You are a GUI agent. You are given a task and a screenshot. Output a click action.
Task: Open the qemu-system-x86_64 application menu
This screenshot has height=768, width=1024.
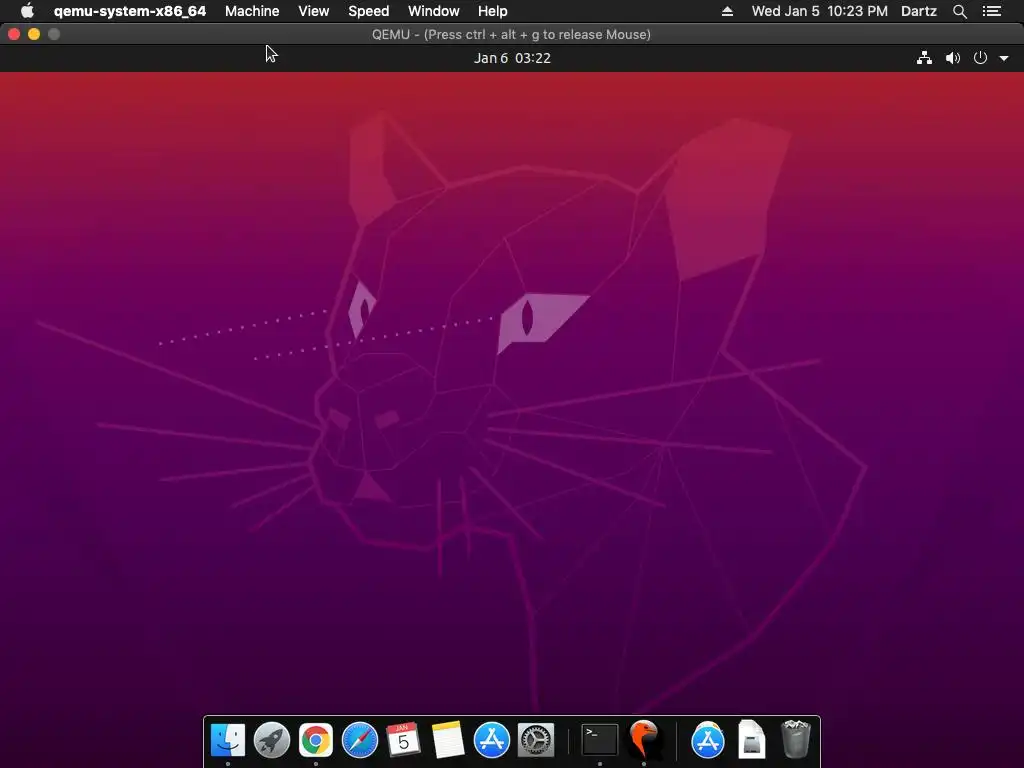coord(129,11)
